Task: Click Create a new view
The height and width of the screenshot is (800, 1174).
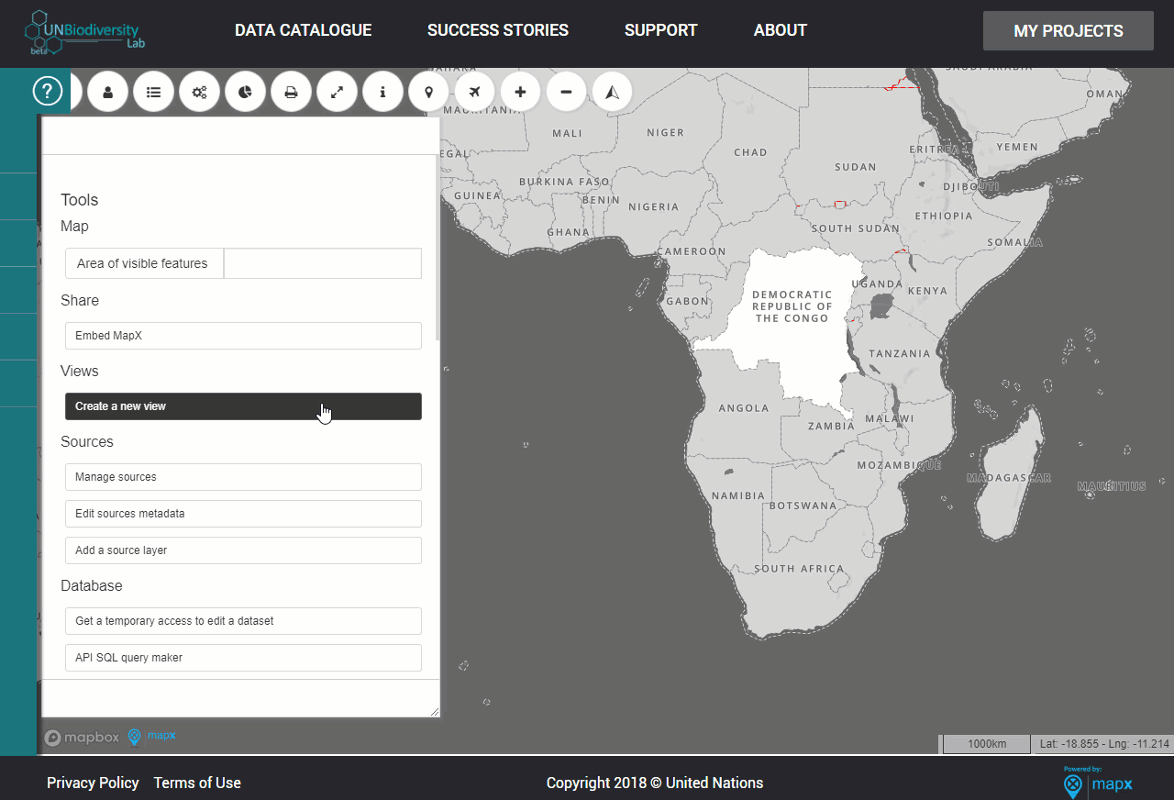Action: point(243,407)
